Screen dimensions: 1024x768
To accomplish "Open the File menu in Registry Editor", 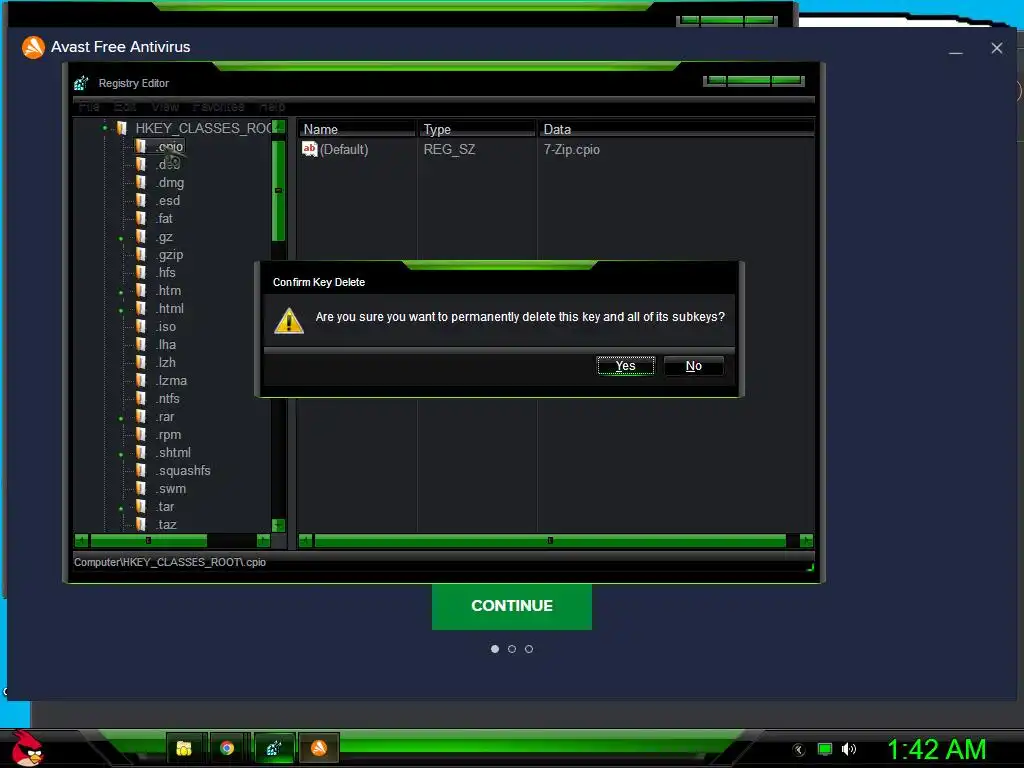I will pos(89,106).
